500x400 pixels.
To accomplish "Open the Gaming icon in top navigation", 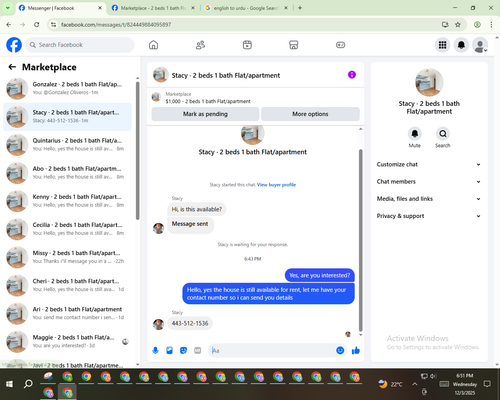I will click(340, 45).
